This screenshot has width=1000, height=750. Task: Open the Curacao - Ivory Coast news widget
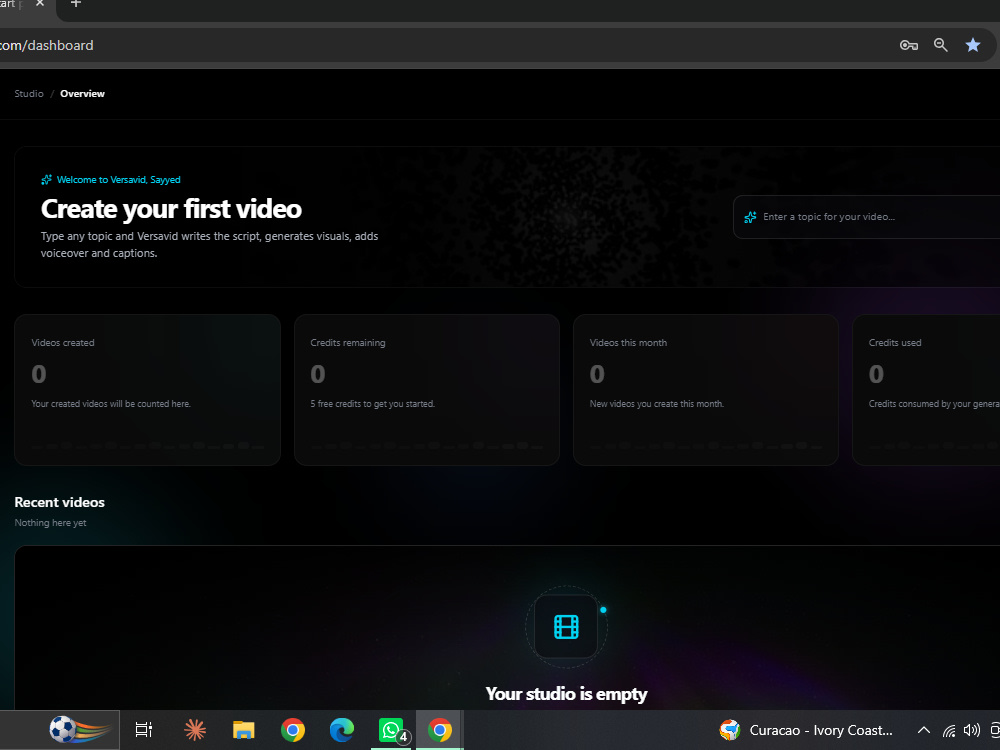coord(806,730)
